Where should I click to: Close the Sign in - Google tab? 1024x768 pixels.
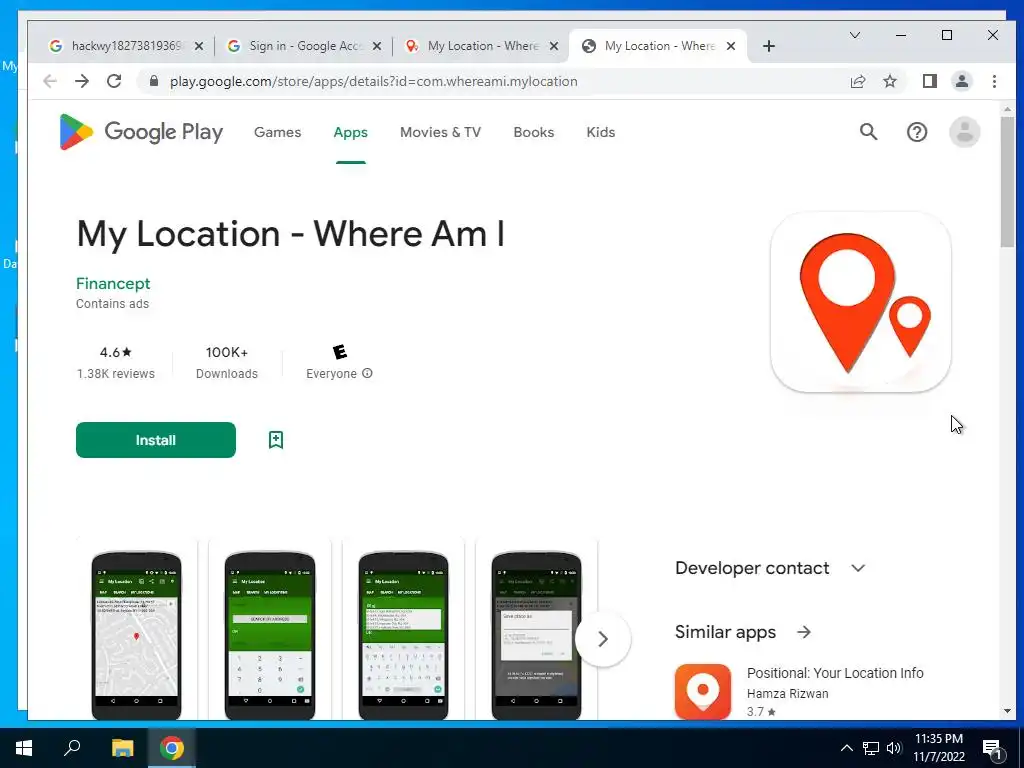tap(377, 46)
